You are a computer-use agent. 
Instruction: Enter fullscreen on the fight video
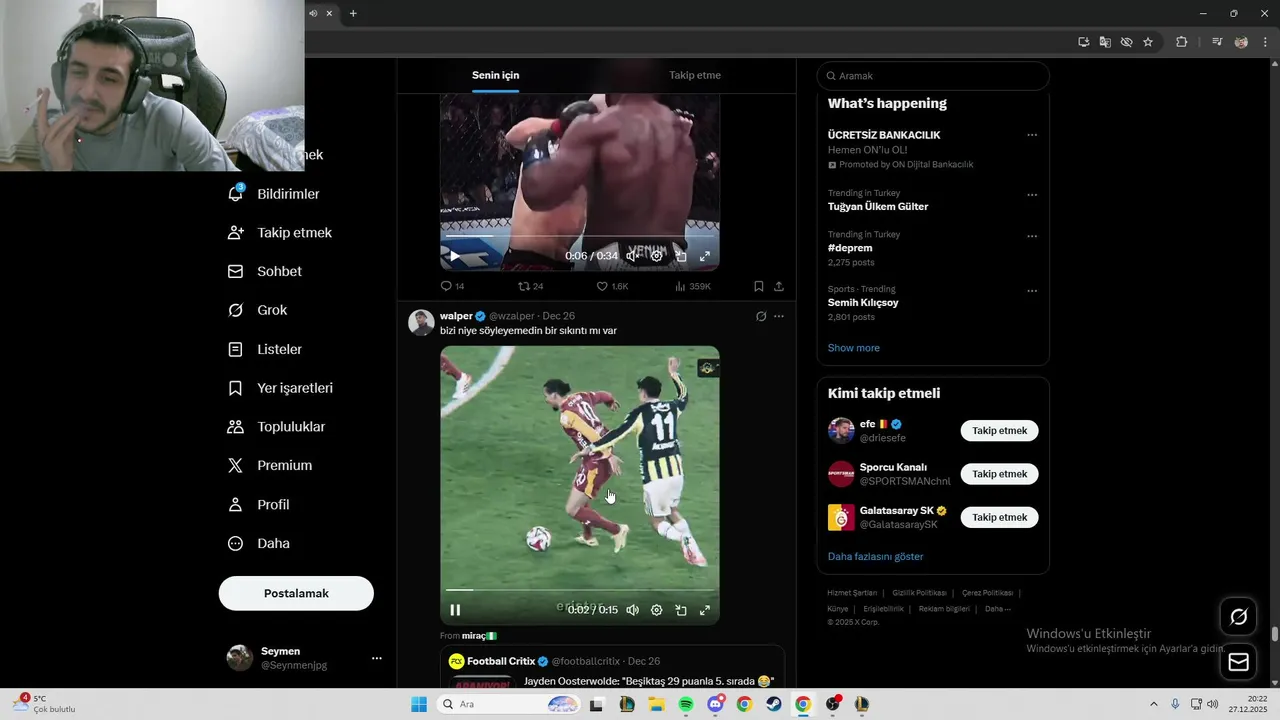pyautogui.click(x=705, y=256)
